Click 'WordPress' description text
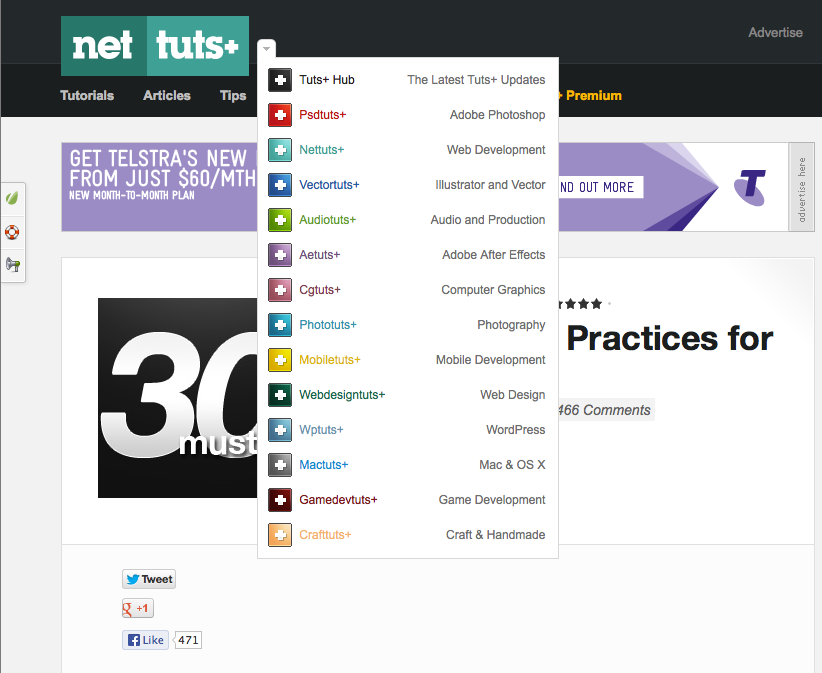The height and width of the screenshot is (673, 822). tap(515, 430)
